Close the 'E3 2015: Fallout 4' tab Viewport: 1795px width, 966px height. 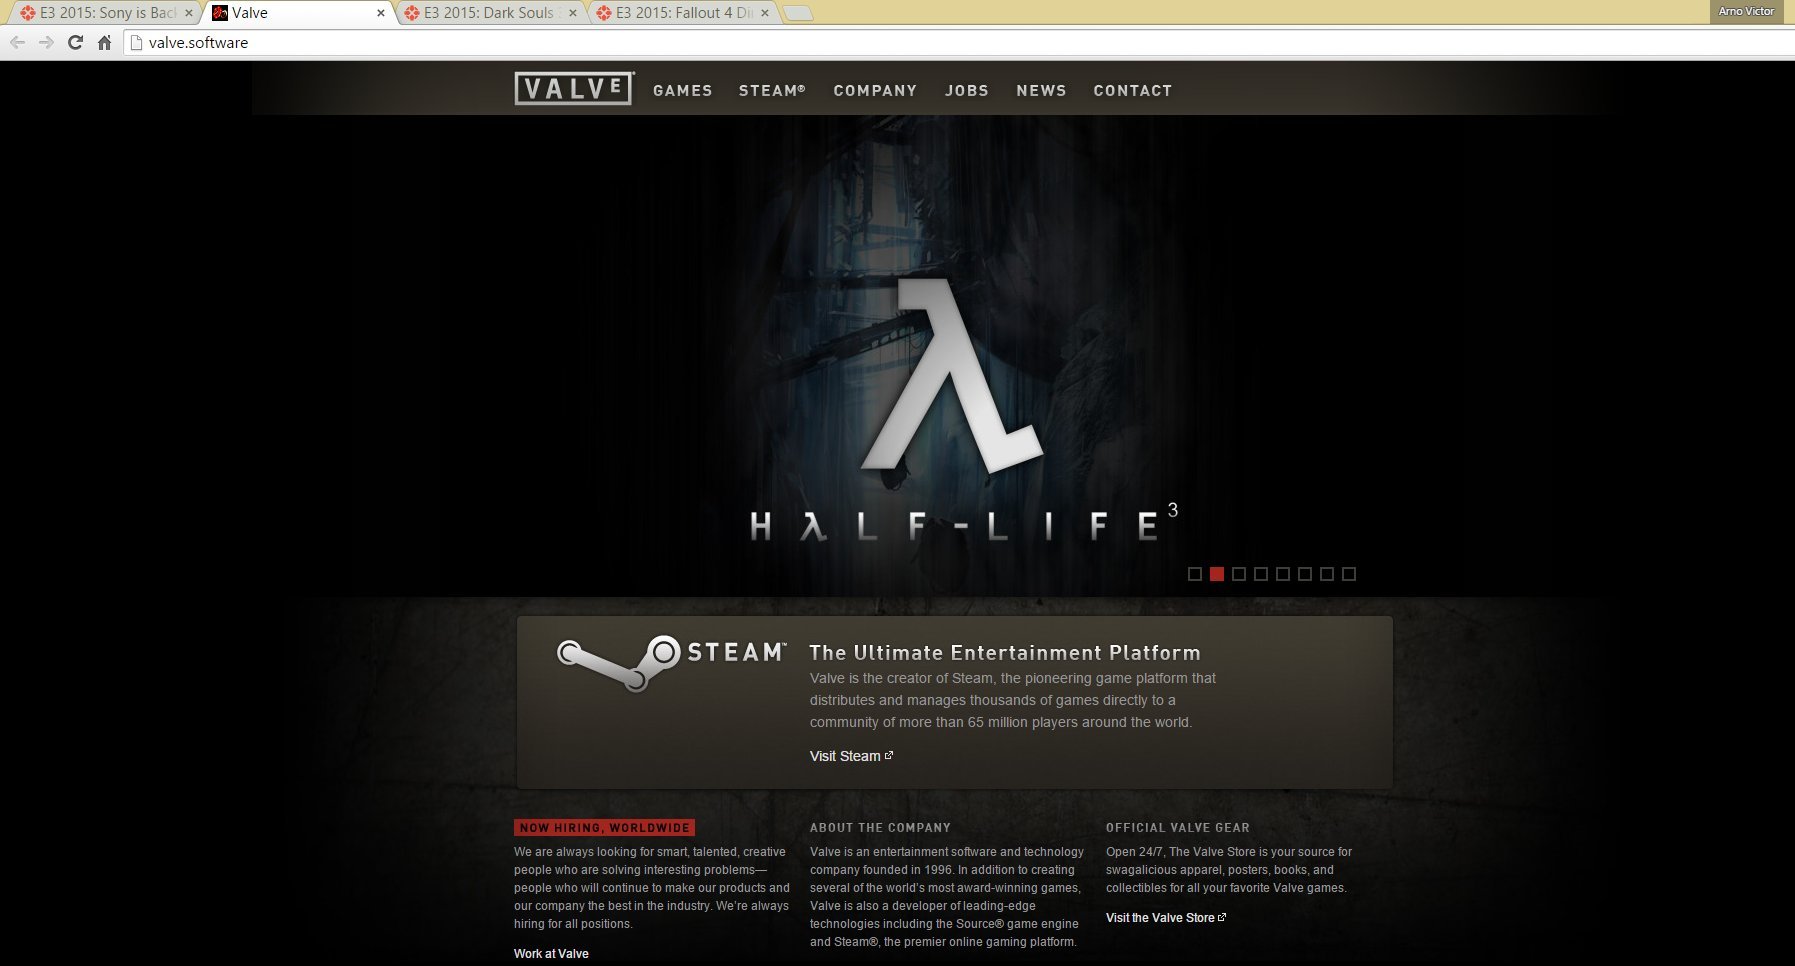765,13
